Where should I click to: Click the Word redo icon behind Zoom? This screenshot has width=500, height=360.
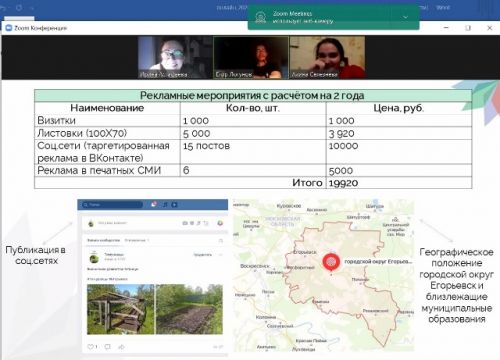coord(19,7)
